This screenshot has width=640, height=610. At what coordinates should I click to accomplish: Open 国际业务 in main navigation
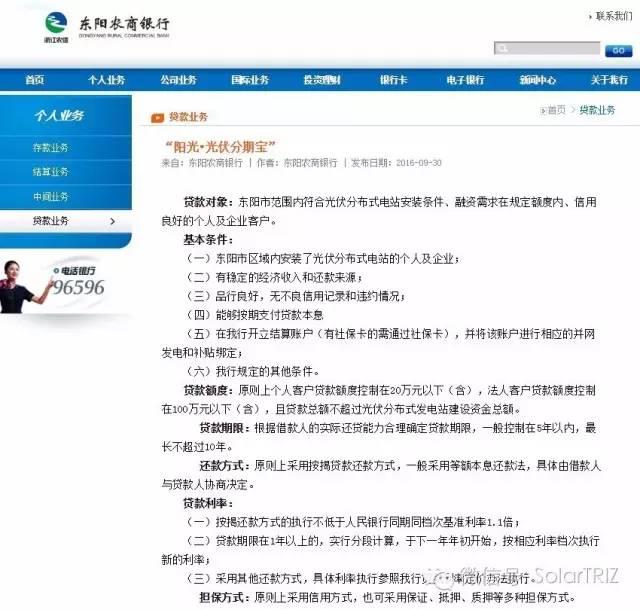pos(250,80)
